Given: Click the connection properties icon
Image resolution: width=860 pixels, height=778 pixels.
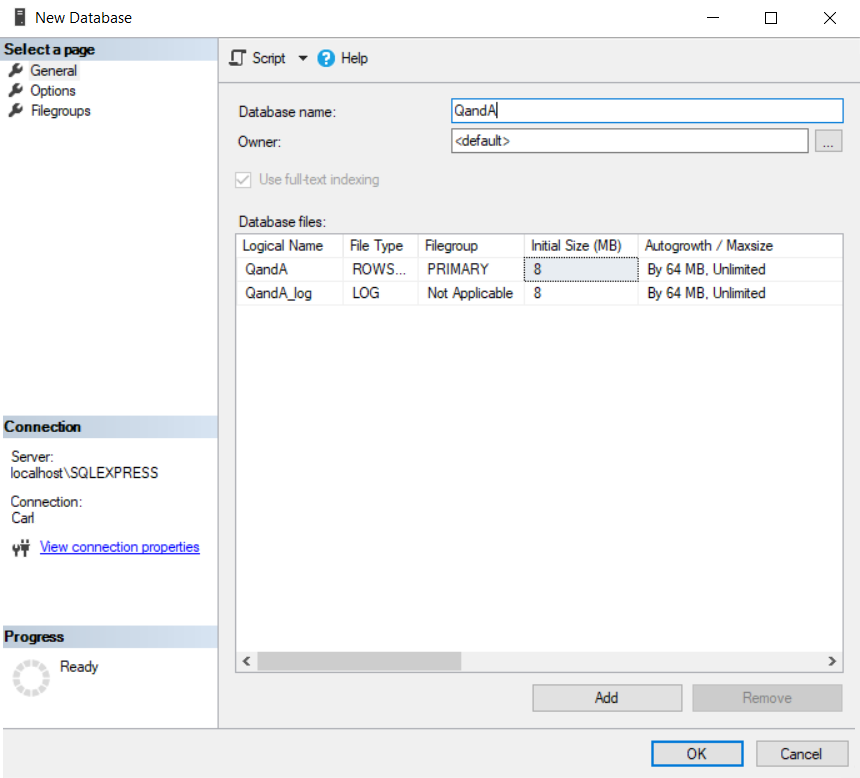Looking at the screenshot, I should click(21, 548).
